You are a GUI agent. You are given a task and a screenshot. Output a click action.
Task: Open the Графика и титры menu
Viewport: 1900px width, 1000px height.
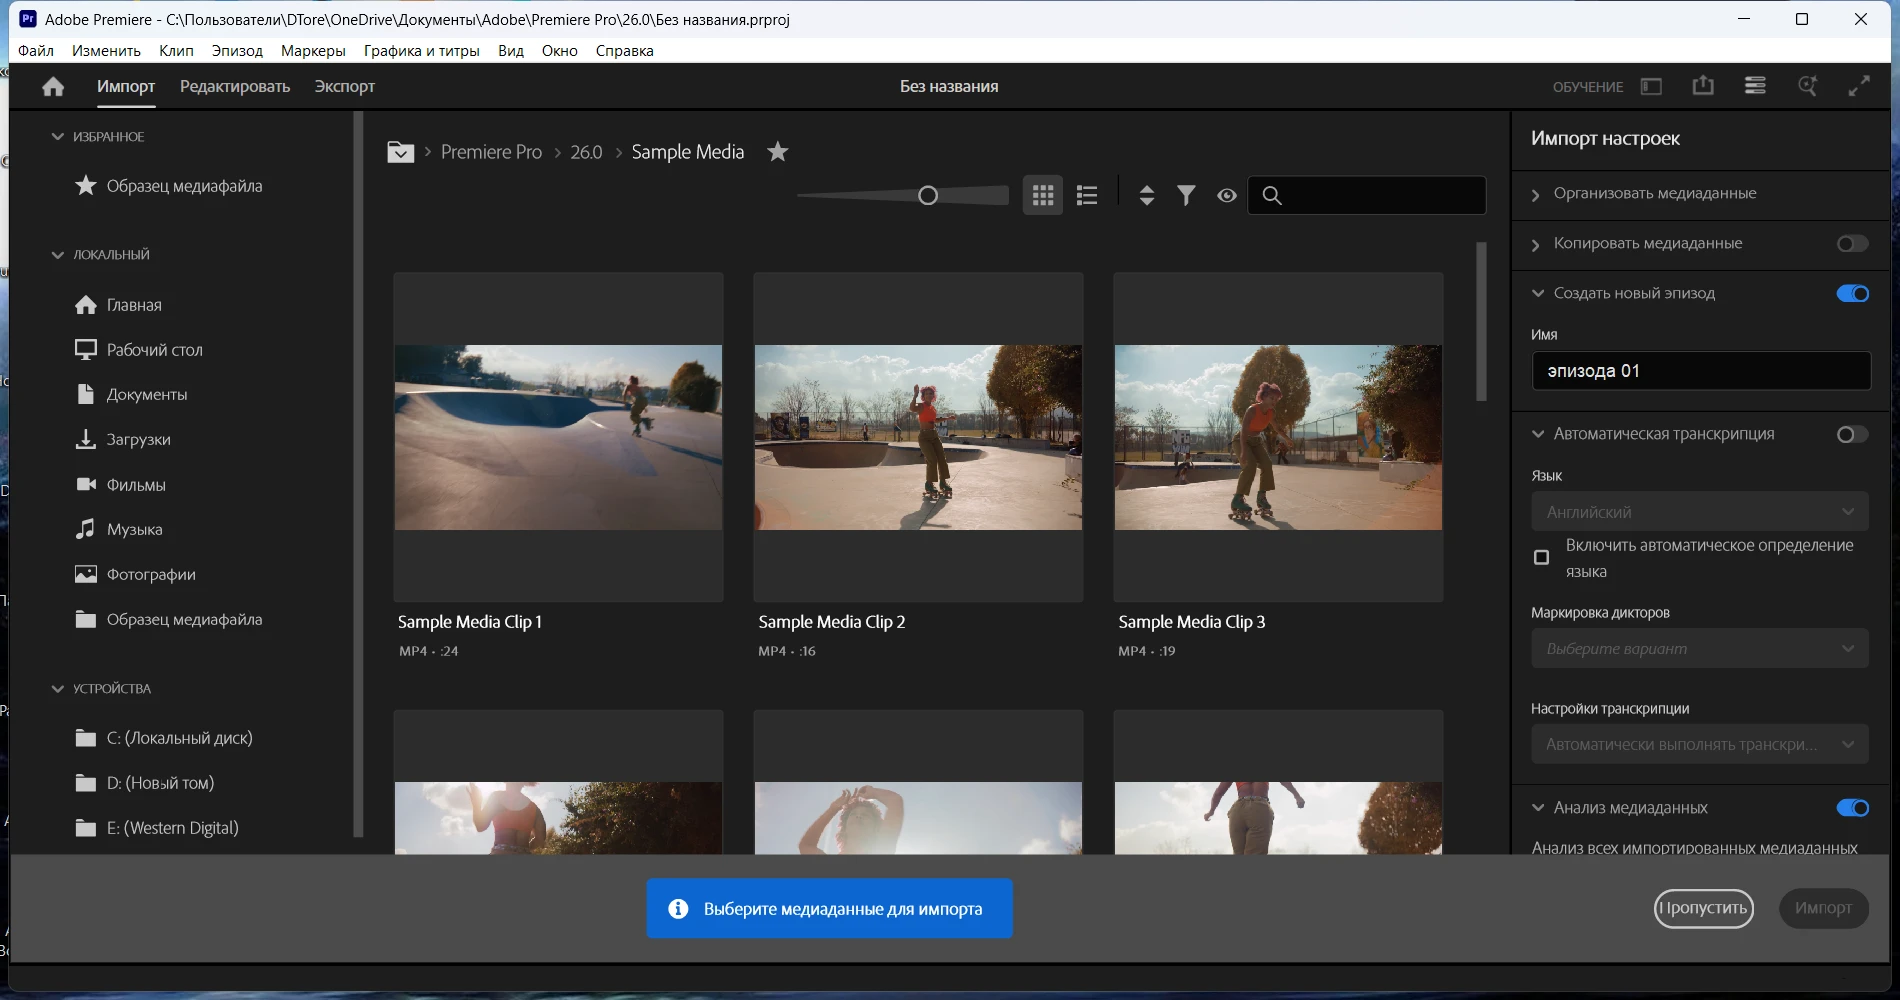pyautogui.click(x=421, y=51)
